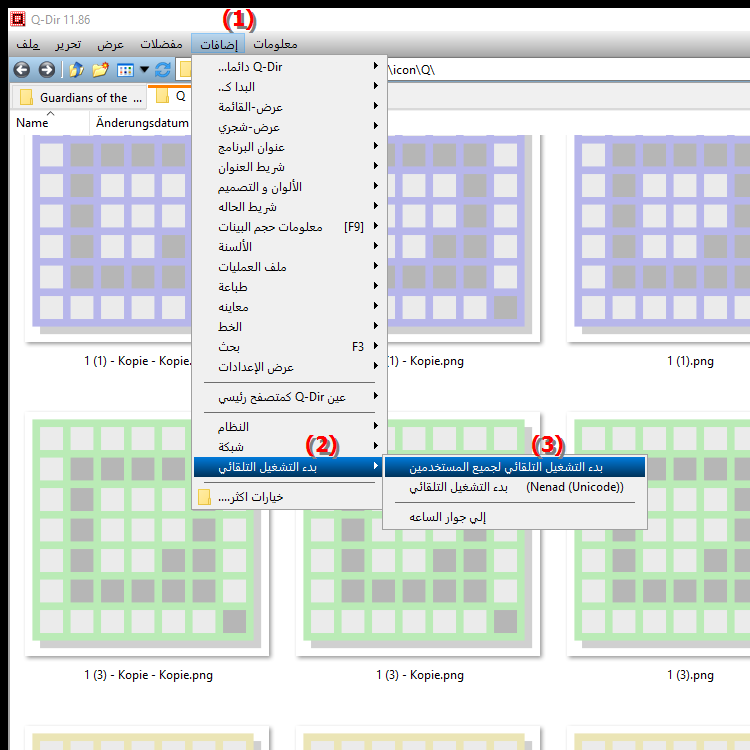Open the طباعة print submenu
The height and width of the screenshot is (750, 750).
288,287
